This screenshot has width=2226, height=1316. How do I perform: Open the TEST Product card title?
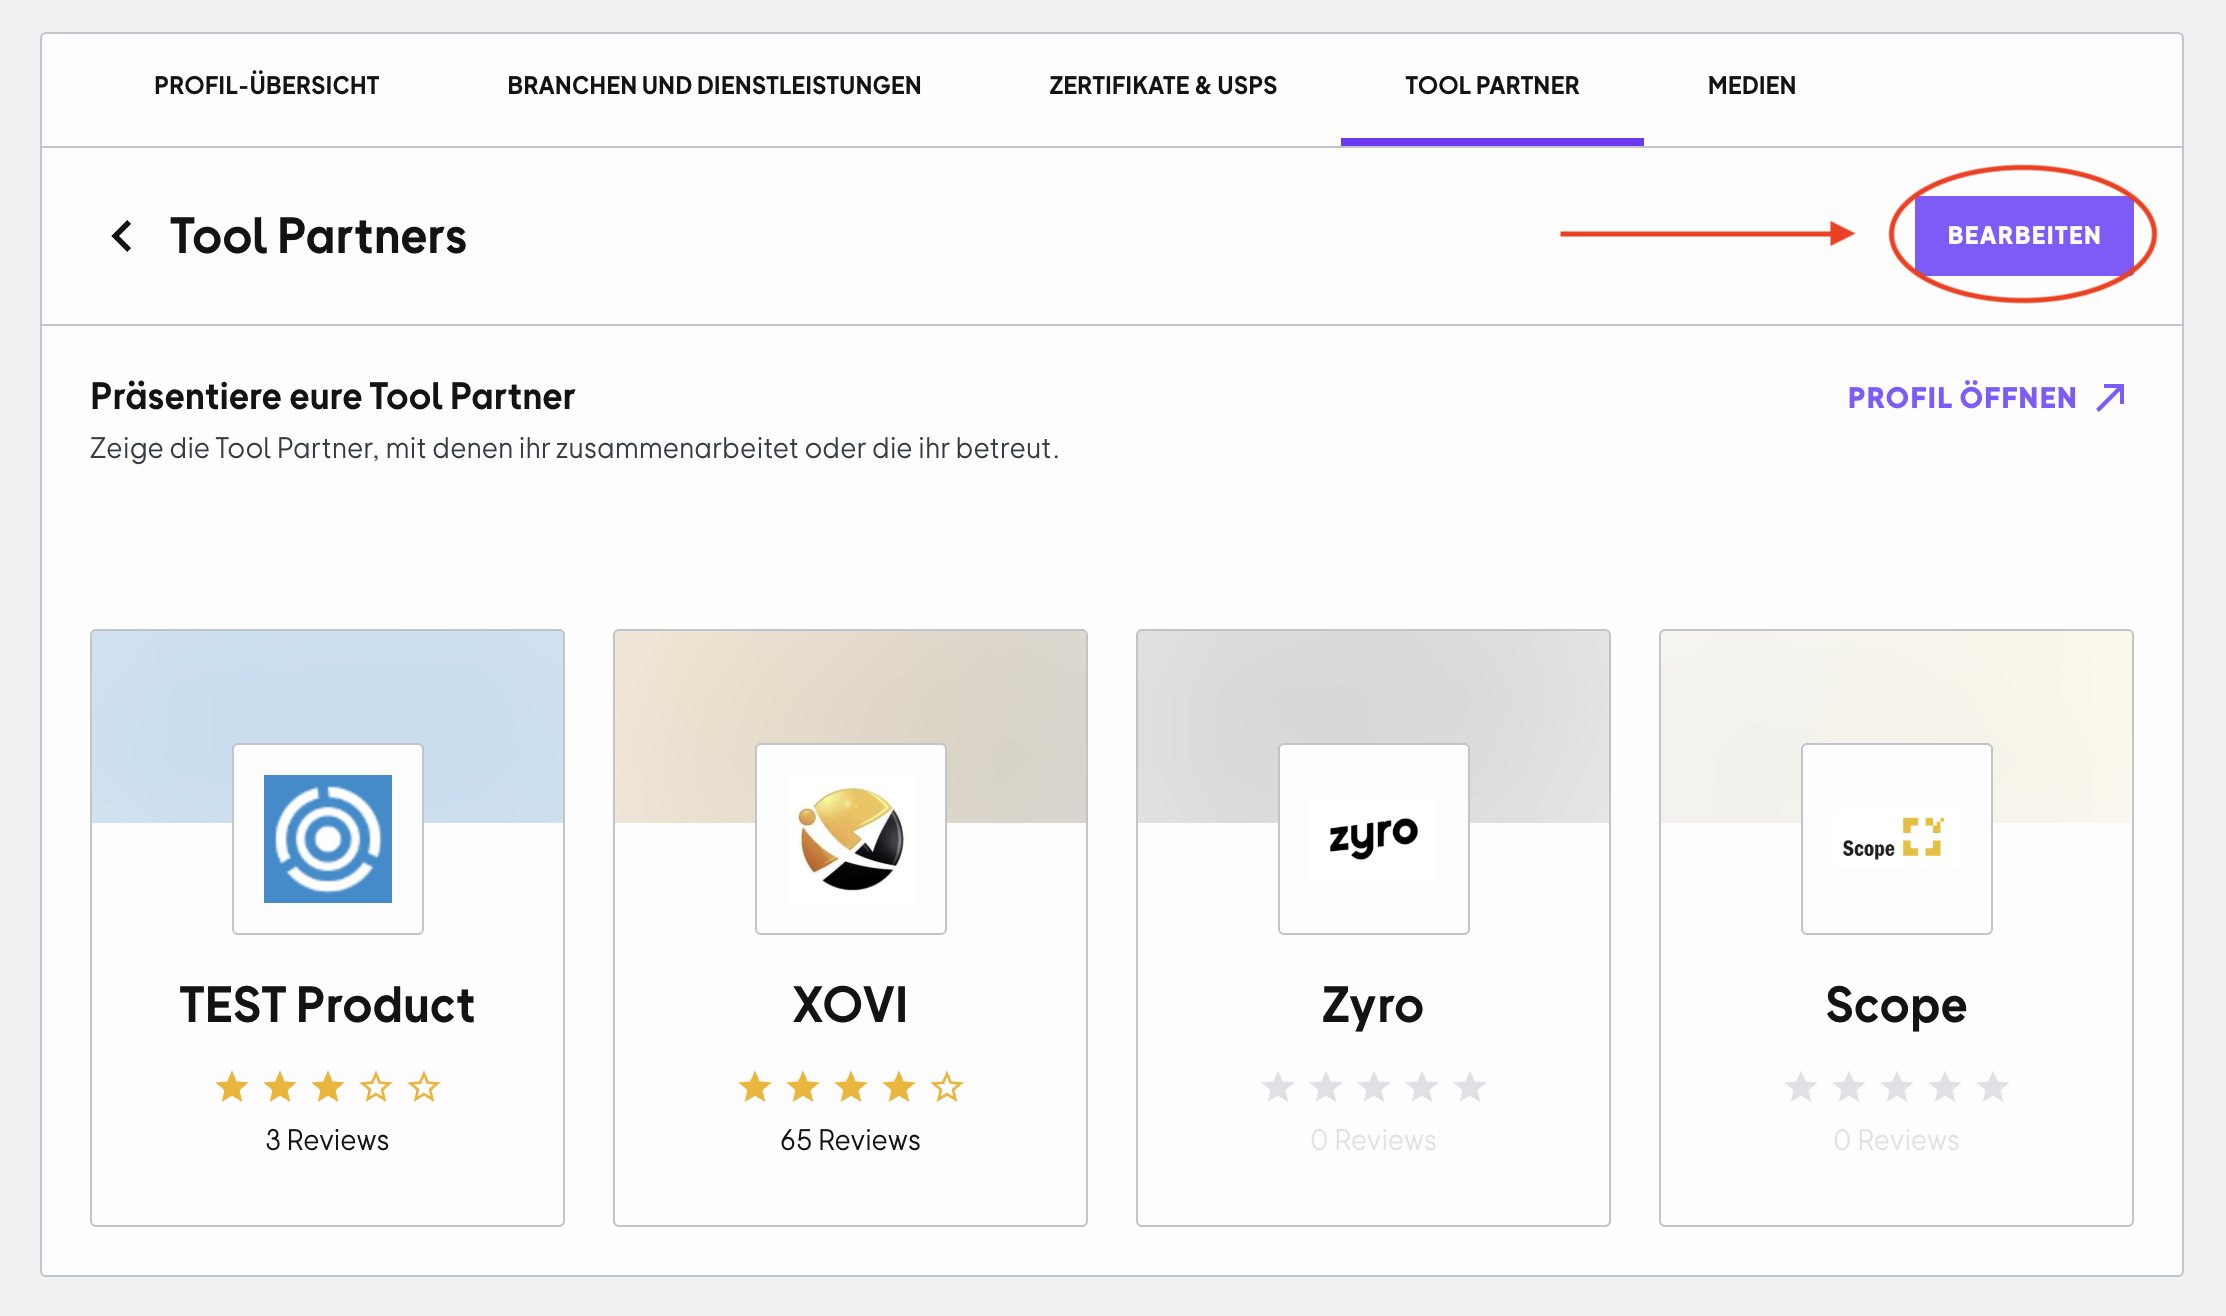coord(327,1005)
